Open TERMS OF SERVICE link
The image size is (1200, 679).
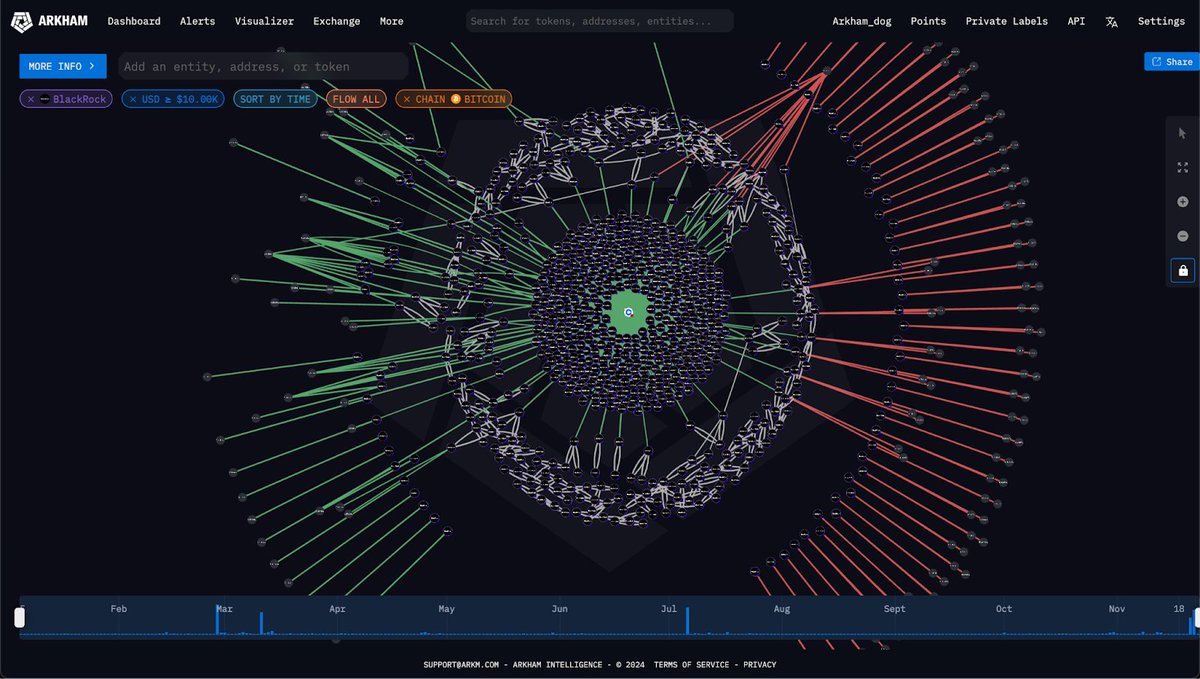(x=691, y=664)
